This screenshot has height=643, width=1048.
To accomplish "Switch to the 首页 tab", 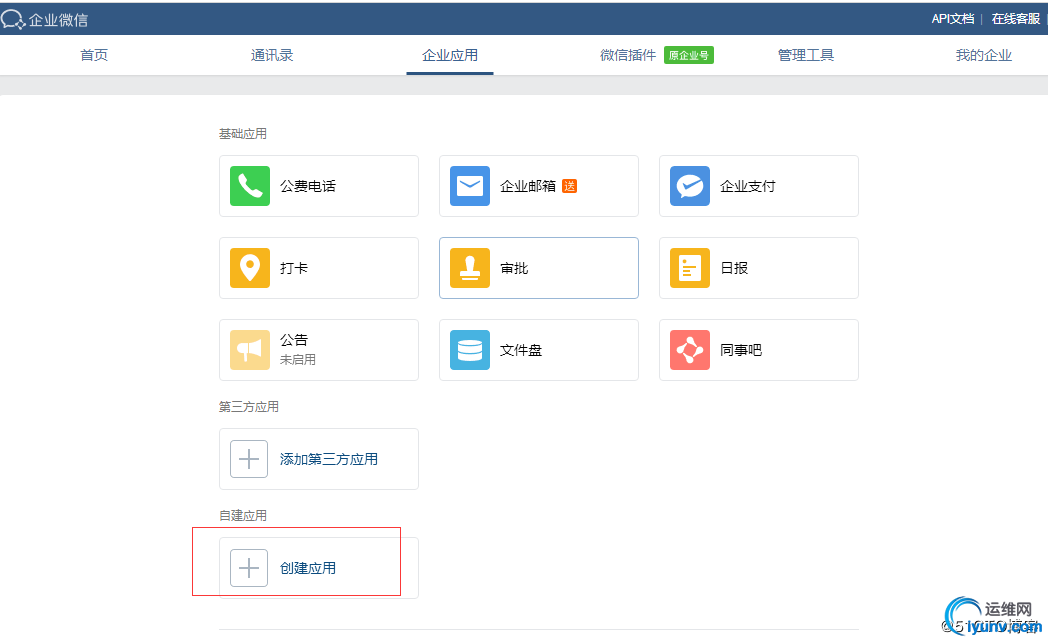I will pyautogui.click(x=94, y=55).
